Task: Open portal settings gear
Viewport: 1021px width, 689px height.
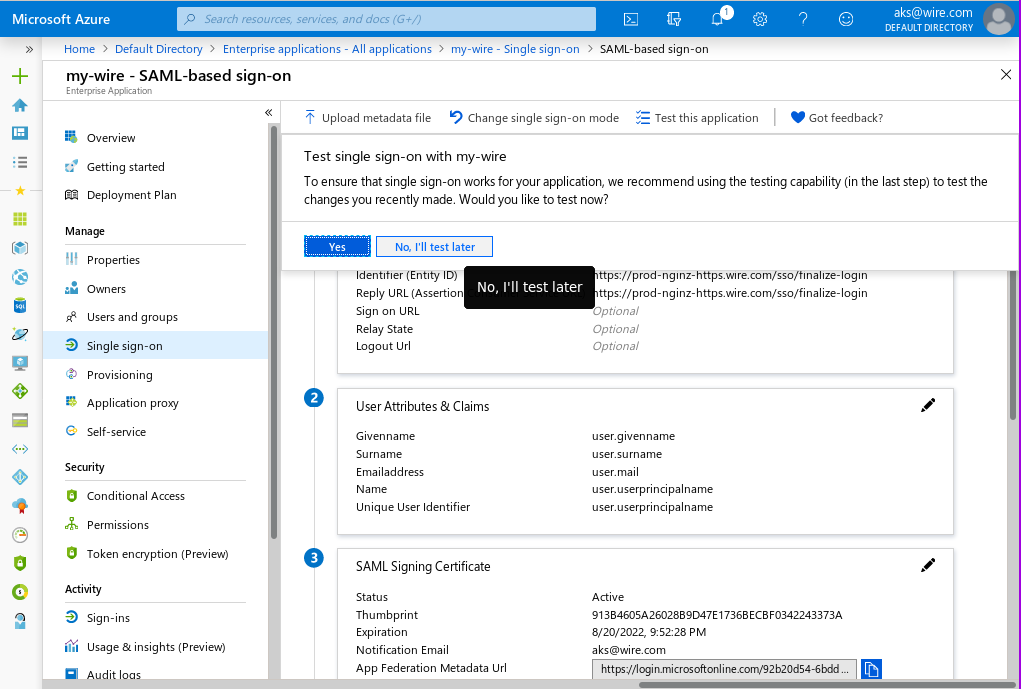Action: click(760, 19)
